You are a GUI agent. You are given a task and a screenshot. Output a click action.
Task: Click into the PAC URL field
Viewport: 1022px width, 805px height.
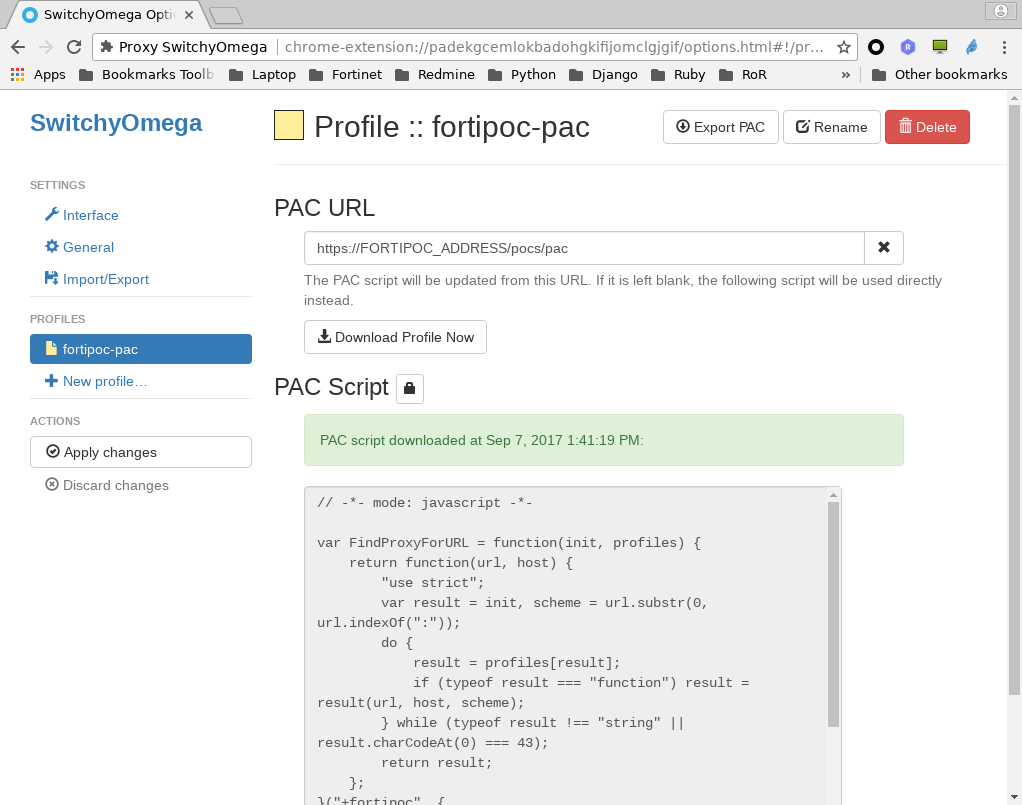click(x=584, y=248)
